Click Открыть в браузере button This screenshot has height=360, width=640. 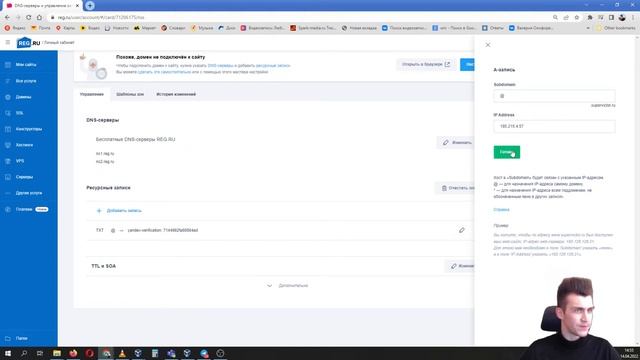tap(425, 64)
